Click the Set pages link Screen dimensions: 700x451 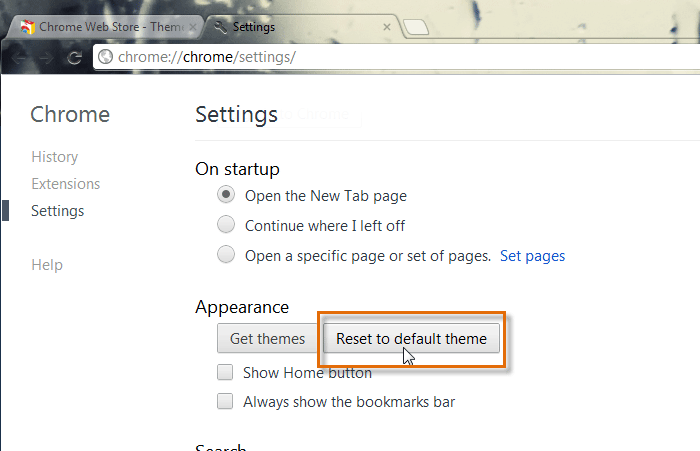pyautogui.click(x=532, y=256)
